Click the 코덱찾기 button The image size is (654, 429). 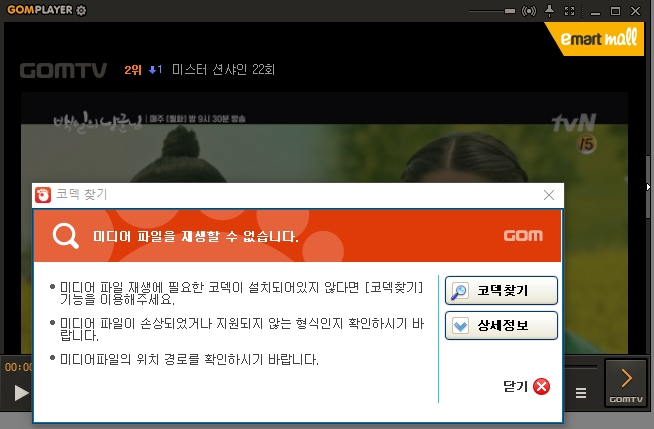[x=501, y=290]
